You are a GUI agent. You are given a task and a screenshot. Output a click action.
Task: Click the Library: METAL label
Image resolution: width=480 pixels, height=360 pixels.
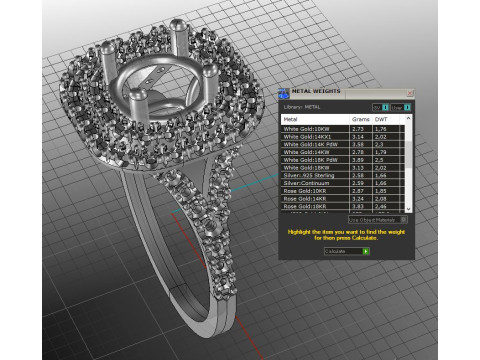(x=302, y=107)
